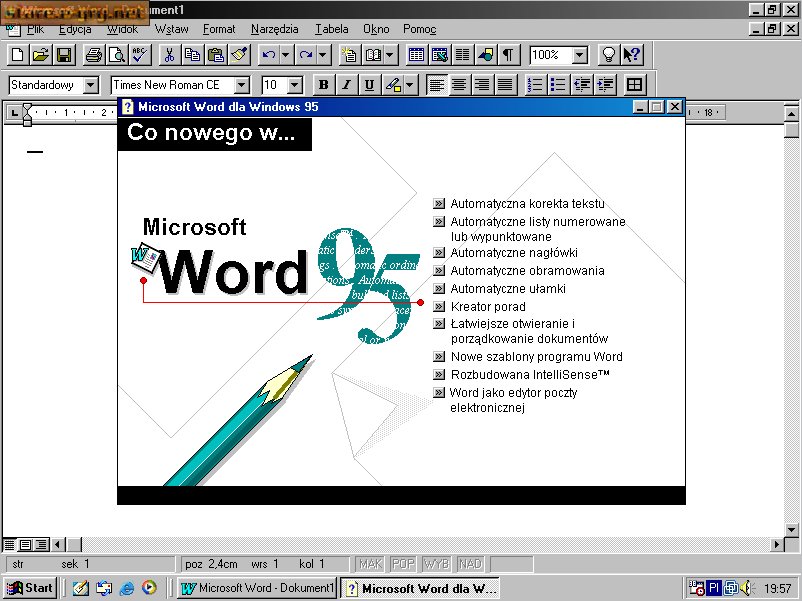Image resolution: width=802 pixels, height=601 pixels.
Task: Open Nowe szablony programu Word topic
Action: point(537,357)
